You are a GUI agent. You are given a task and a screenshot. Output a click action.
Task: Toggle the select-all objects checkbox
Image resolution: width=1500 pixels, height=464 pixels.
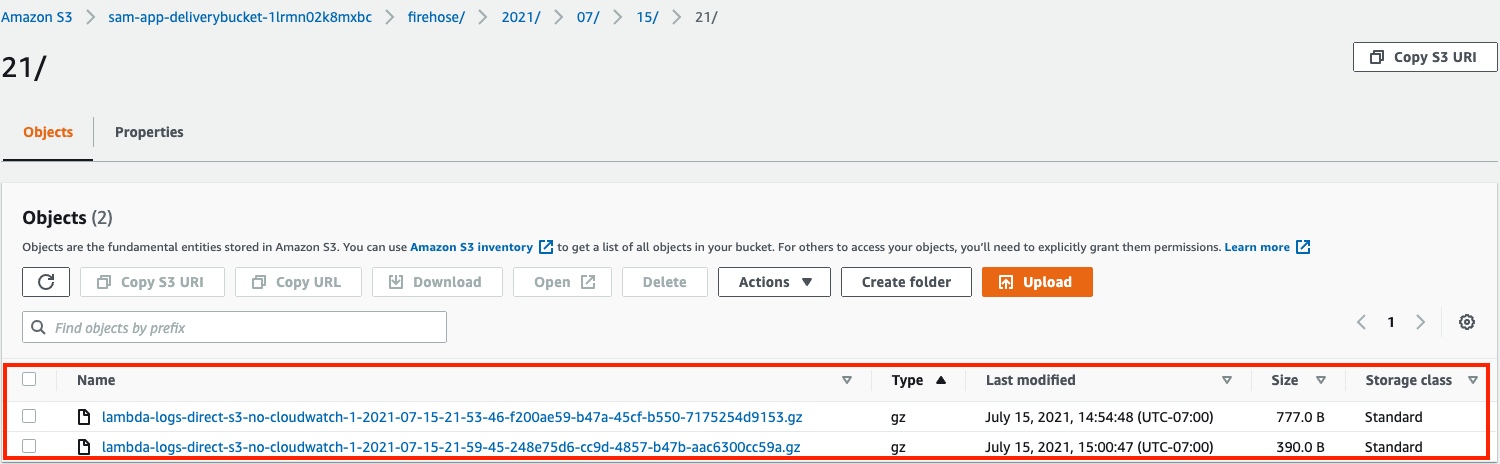pyautogui.click(x=29, y=379)
